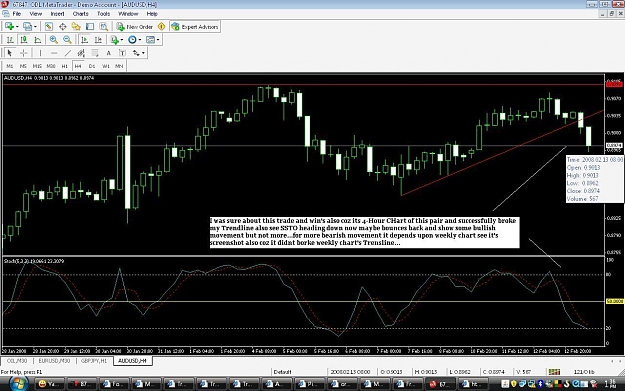
Task: Expand the Arrows tool dropdown arrow
Action: (x=143, y=53)
